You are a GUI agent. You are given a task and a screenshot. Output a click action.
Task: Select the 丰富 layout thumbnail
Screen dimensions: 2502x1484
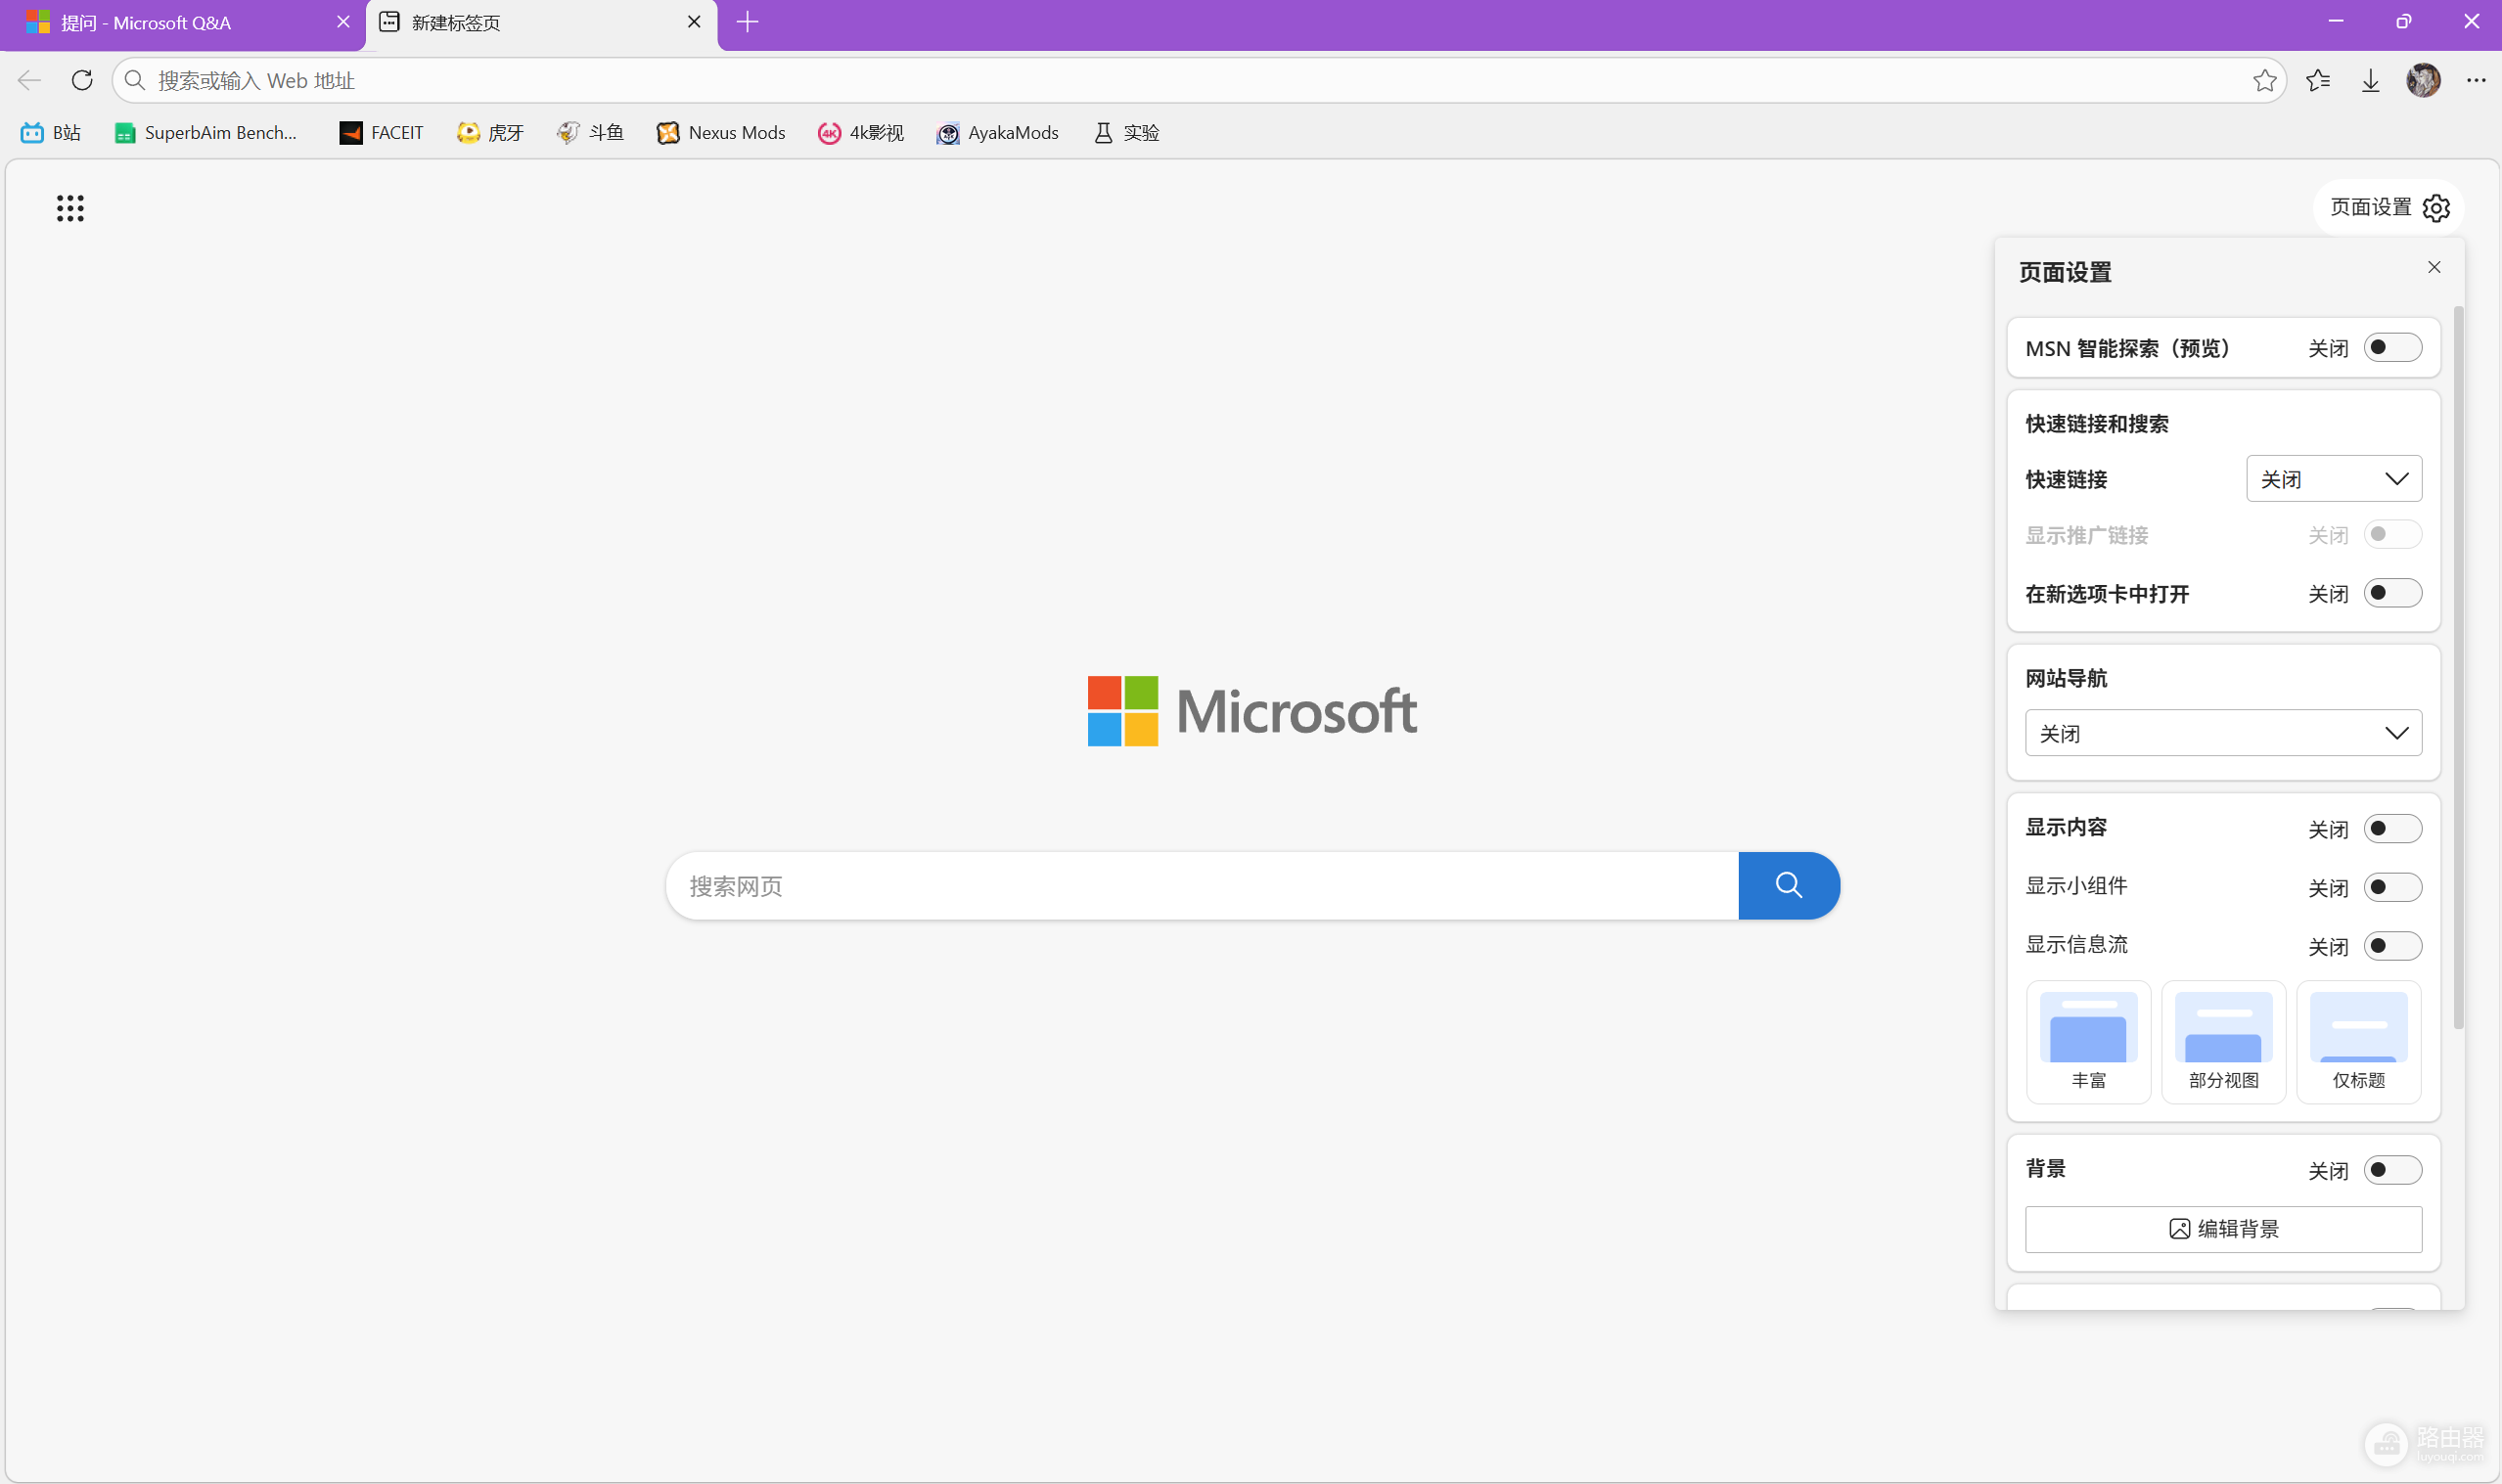[2088, 1041]
